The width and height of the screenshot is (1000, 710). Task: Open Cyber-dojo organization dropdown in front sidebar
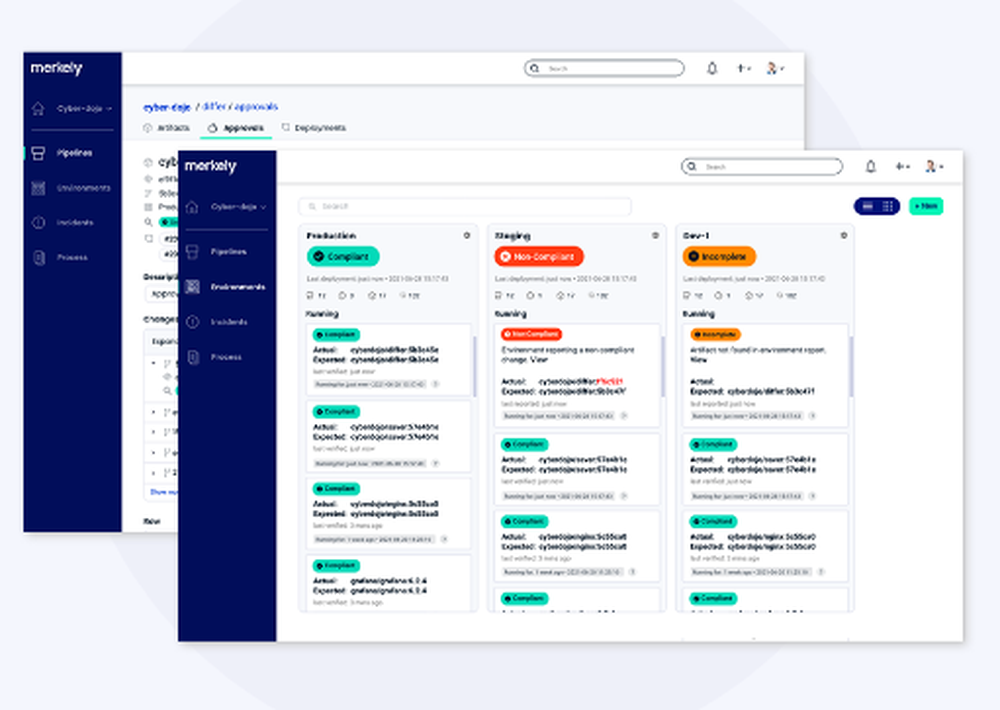click(x=239, y=207)
